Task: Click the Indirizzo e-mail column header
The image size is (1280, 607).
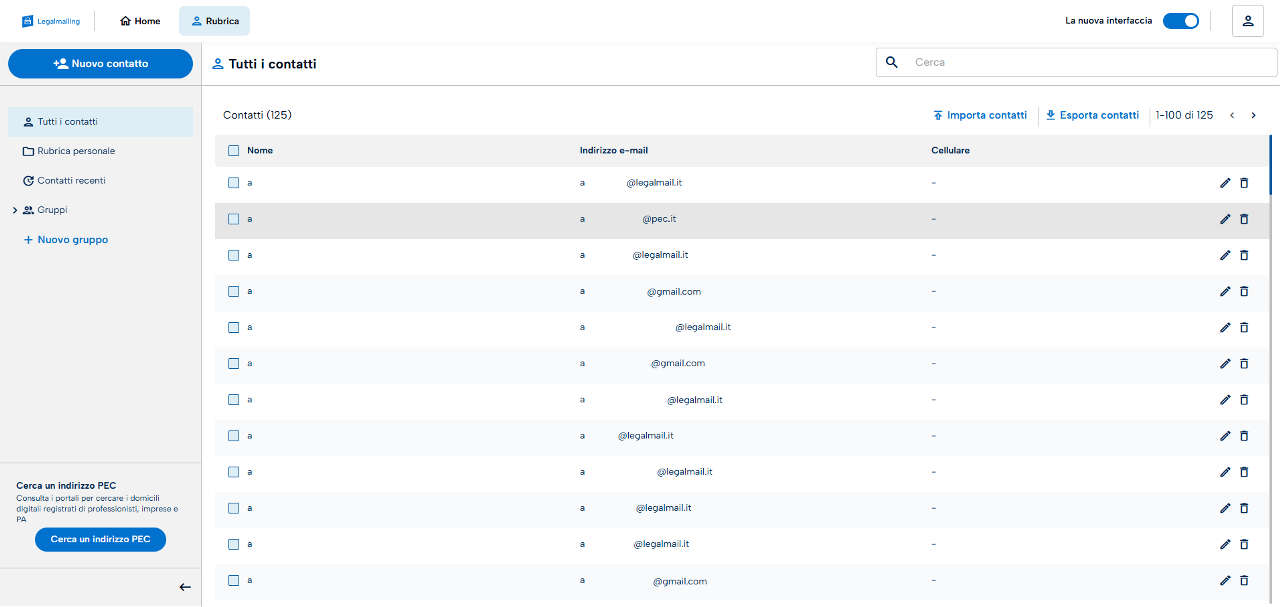Action: [614, 151]
